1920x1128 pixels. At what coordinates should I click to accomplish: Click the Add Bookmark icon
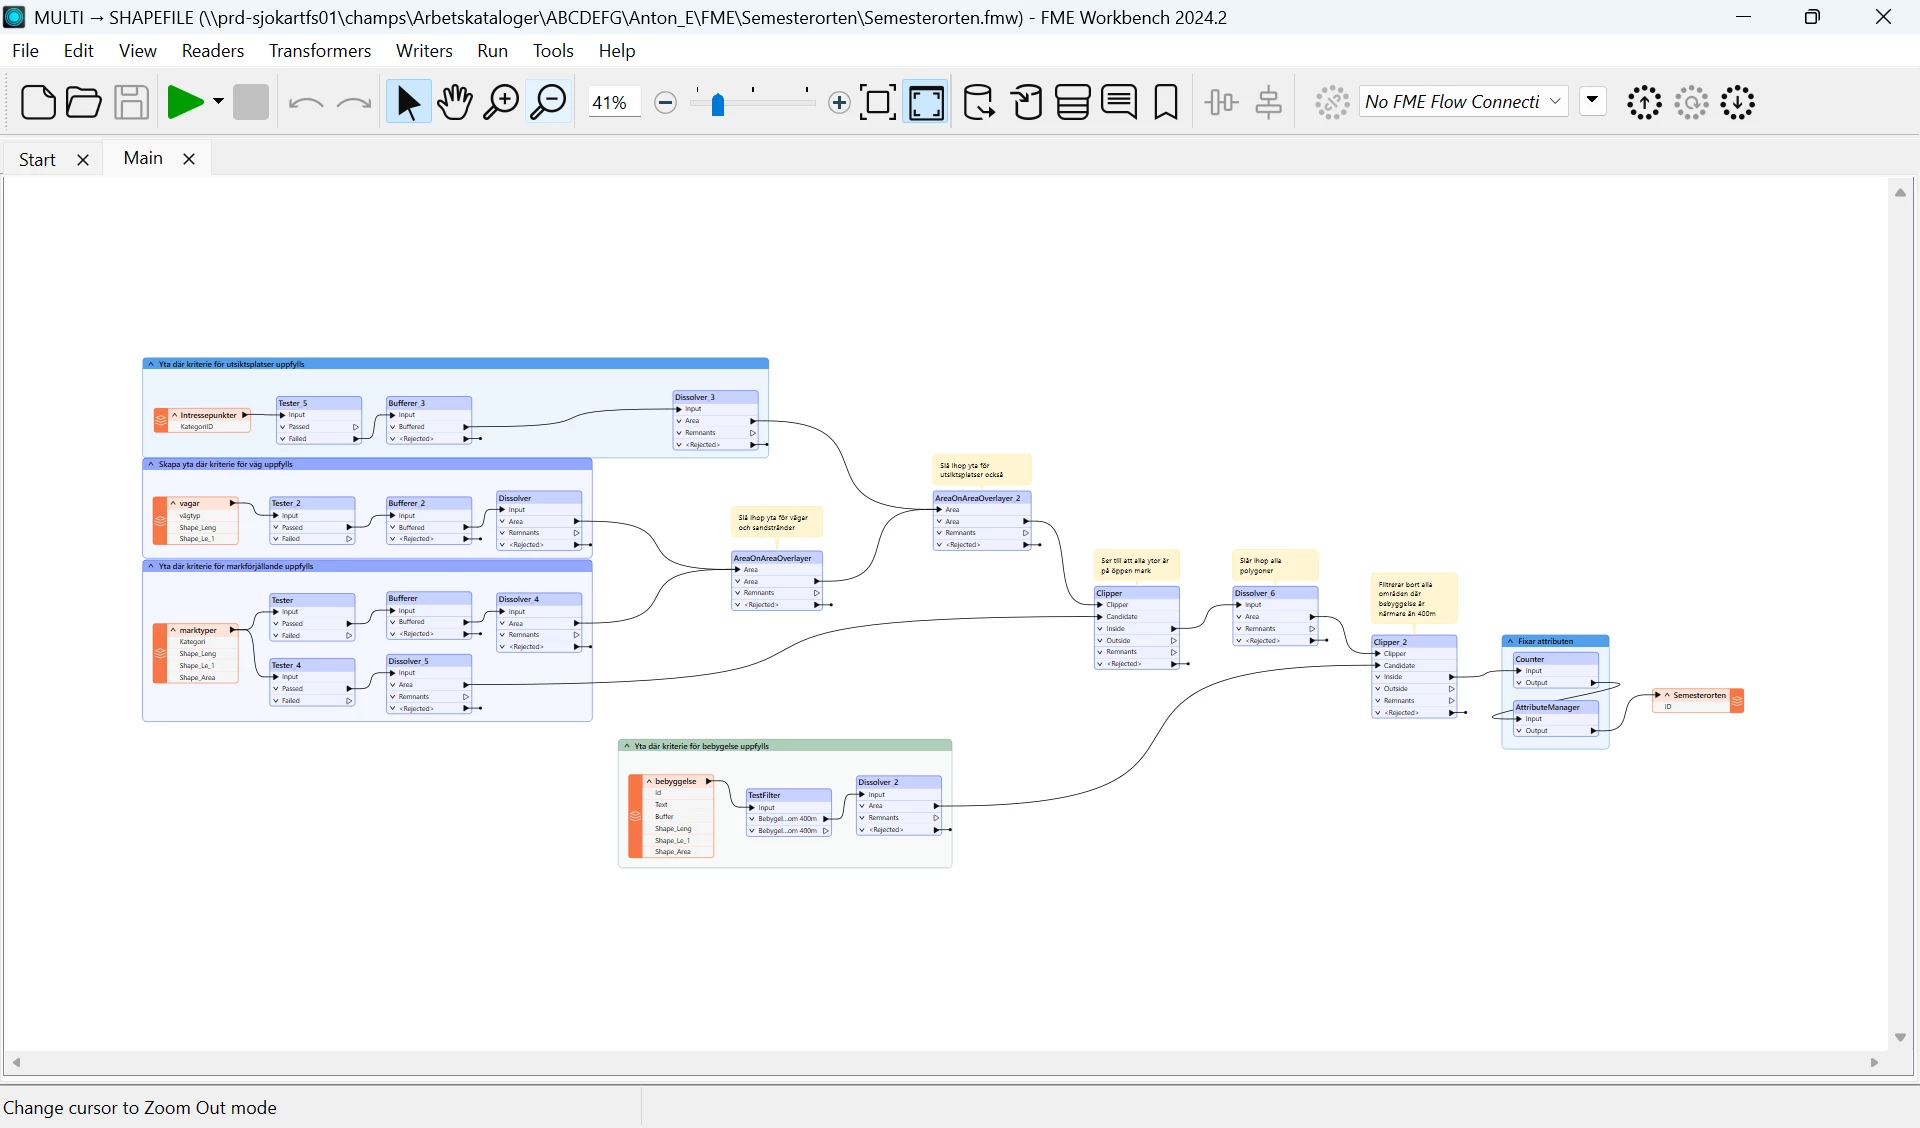pyautogui.click(x=1166, y=102)
